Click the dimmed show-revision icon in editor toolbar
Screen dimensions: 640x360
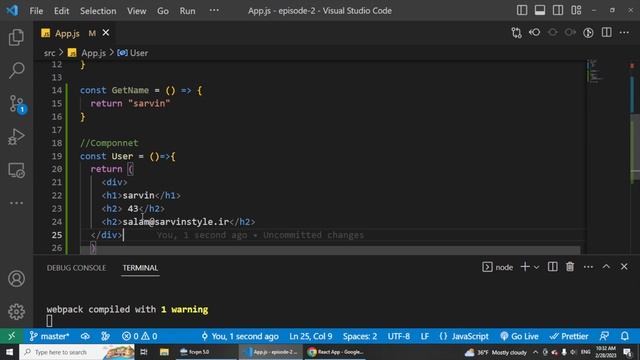coord(552,33)
